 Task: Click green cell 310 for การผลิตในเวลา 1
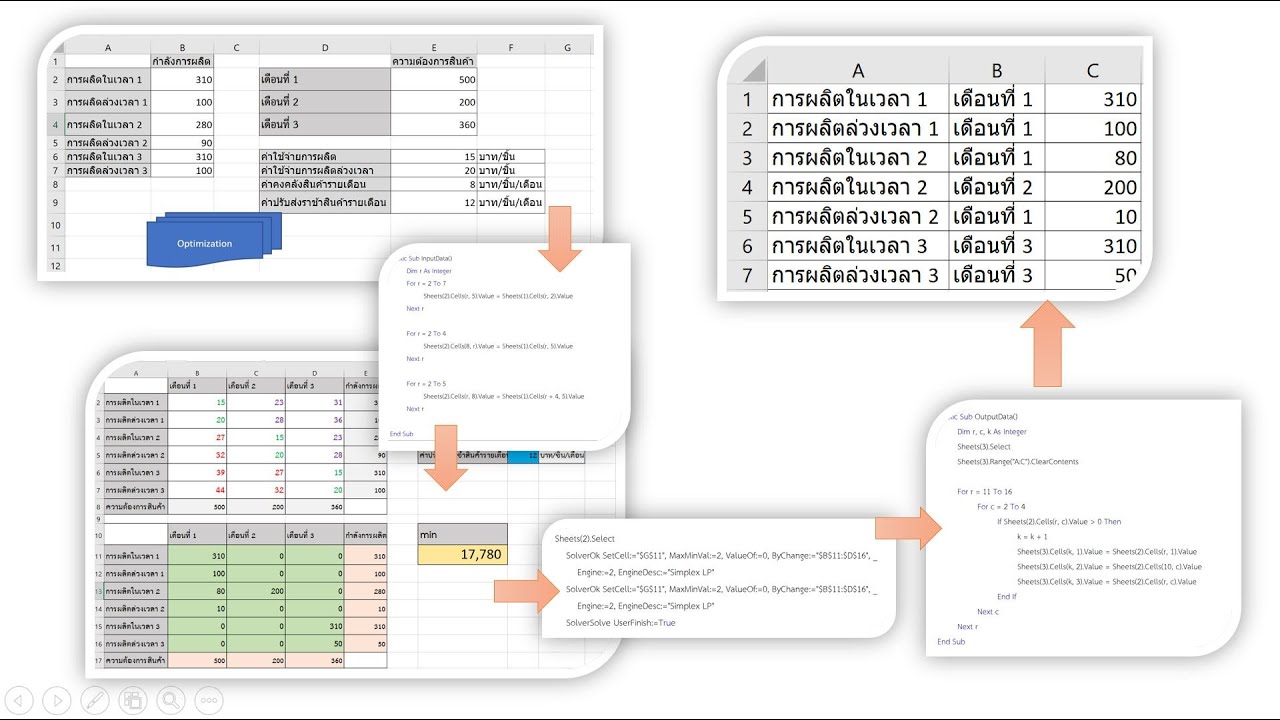[x=195, y=555]
